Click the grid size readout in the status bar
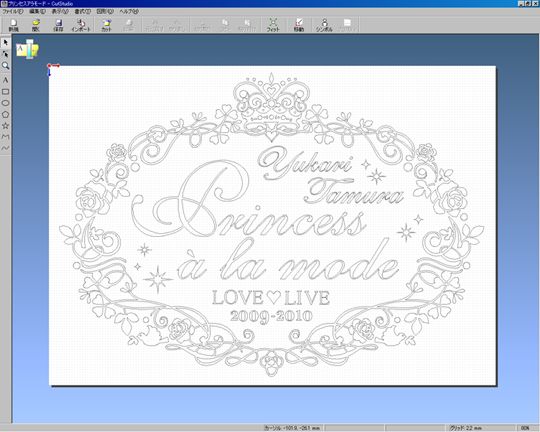Image resolution: width=540 pixels, height=432 pixels. [465, 428]
